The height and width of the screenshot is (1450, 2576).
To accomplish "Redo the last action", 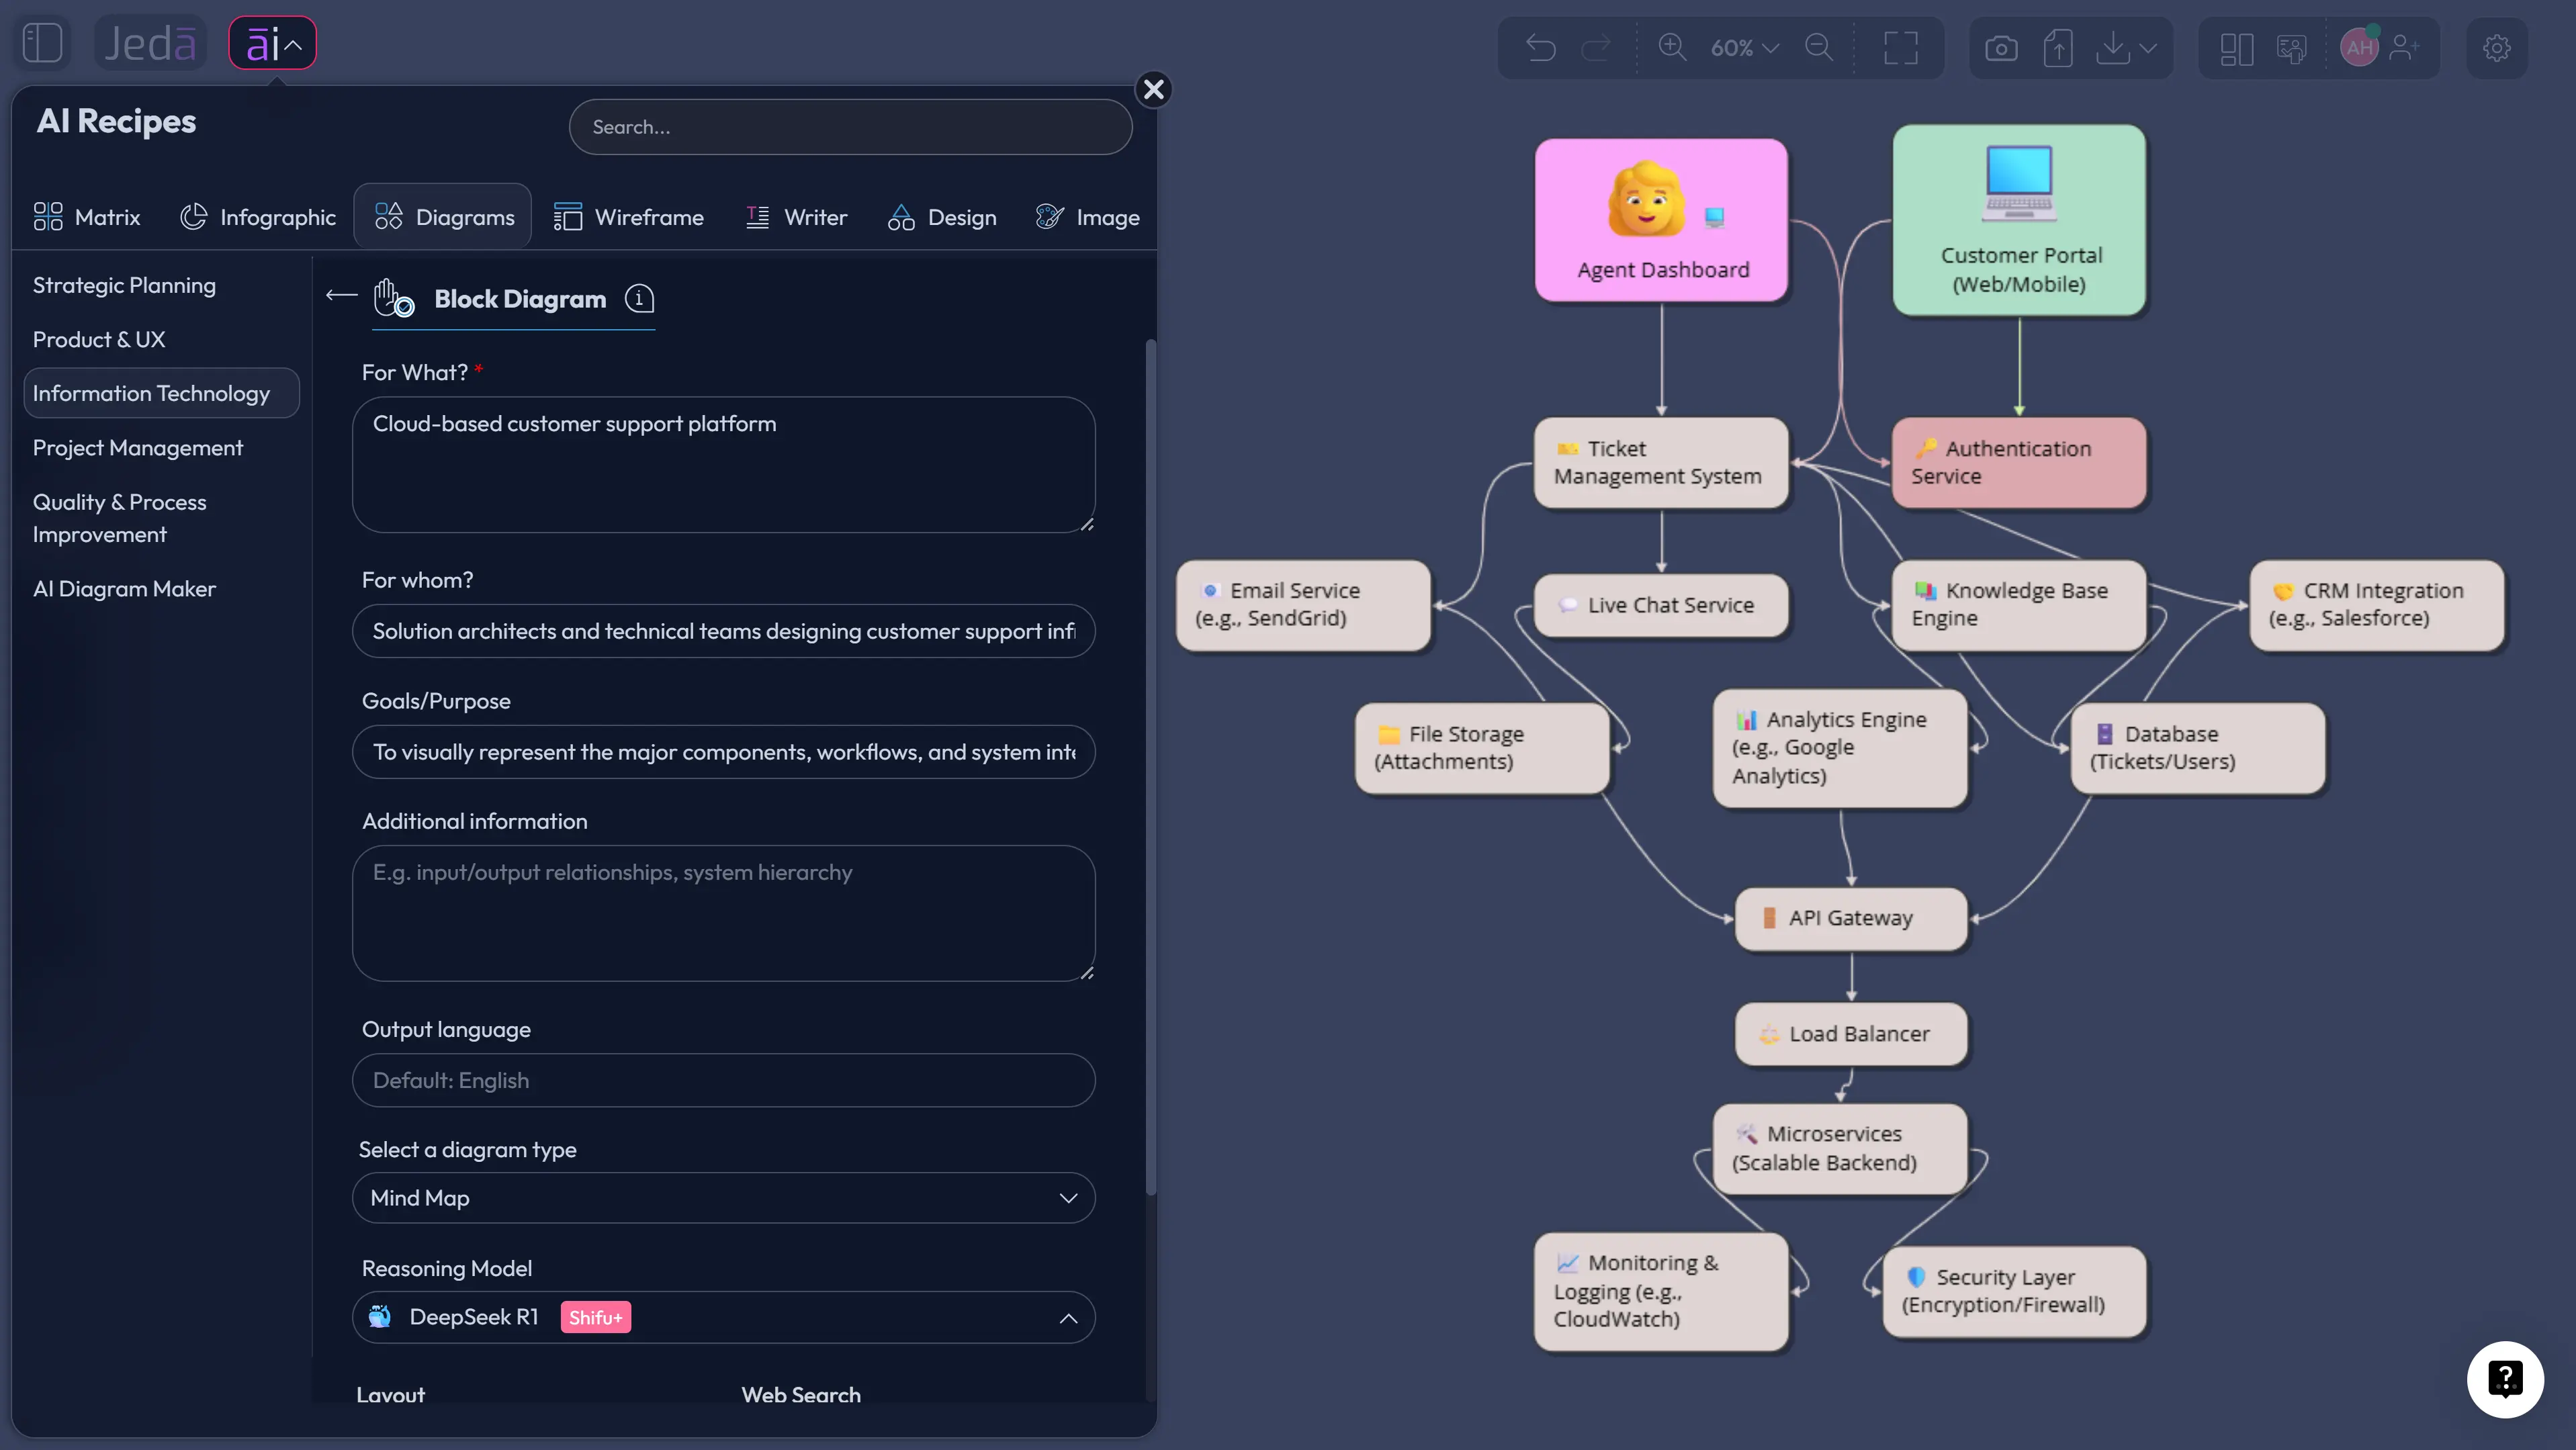I will [1596, 47].
